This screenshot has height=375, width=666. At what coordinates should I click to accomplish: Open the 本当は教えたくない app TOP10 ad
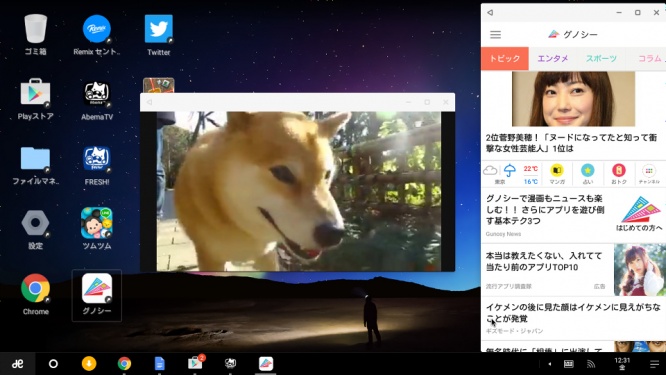coord(544,262)
